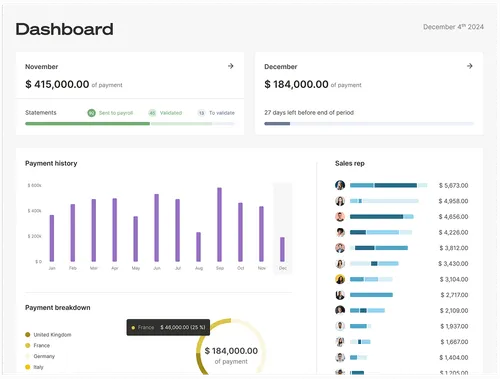The image size is (500, 379).
Task: Select the avatar of the $ 5,673.00 sales rep
Action: (x=340, y=185)
